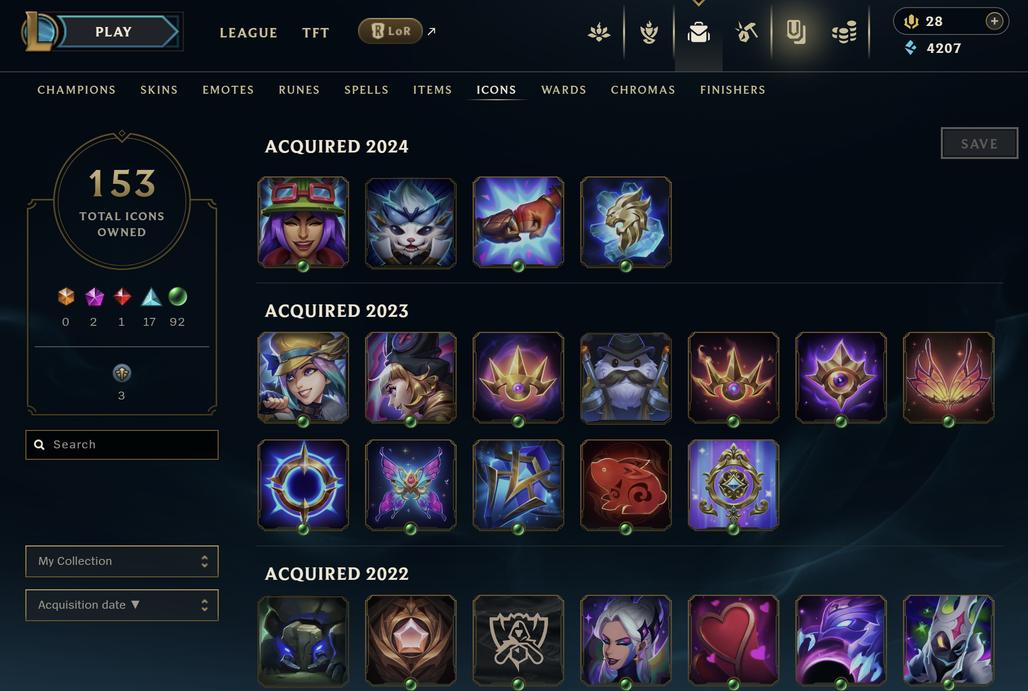This screenshot has width=1028, height=691.
Task: Click the epic purple gem filter icon
Action: point(94,297)
